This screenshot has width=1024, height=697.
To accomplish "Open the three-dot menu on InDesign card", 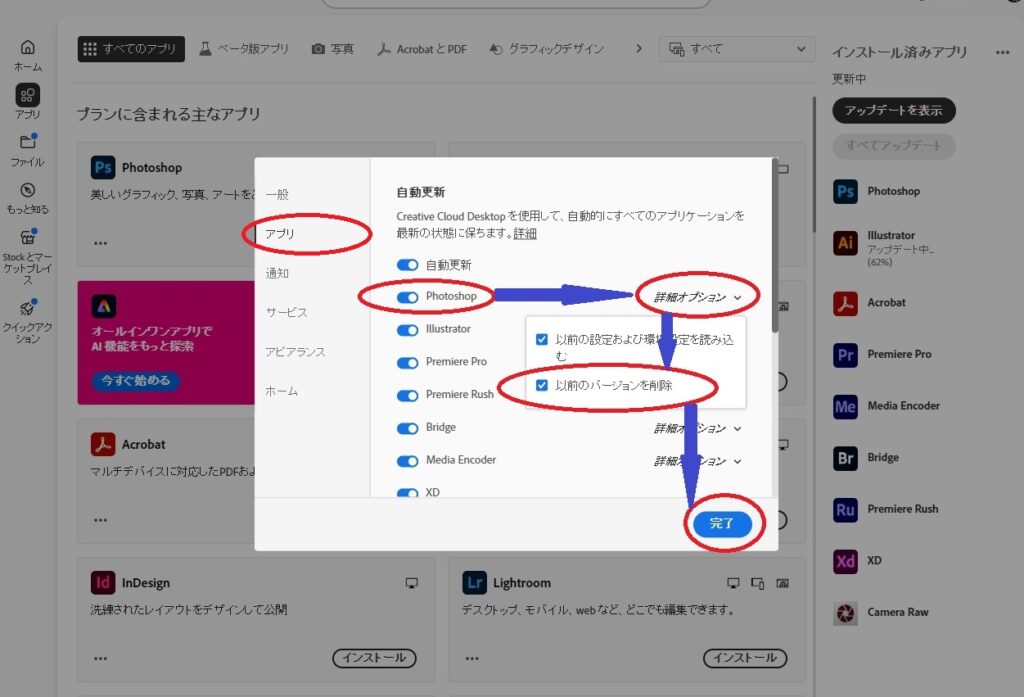I will pos(100,658).
